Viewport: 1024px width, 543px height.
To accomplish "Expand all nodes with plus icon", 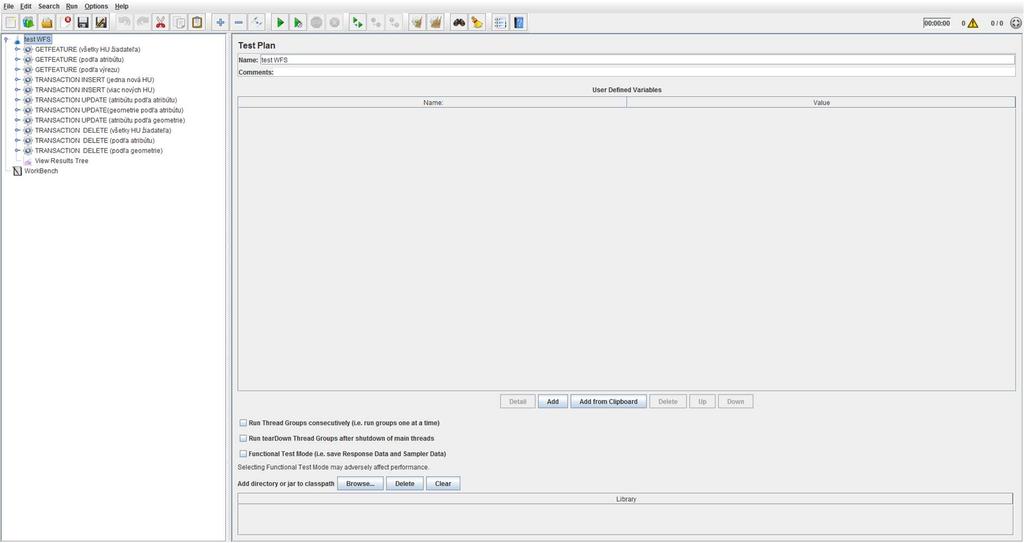I will pyautogui.click(x=221, y=23).
